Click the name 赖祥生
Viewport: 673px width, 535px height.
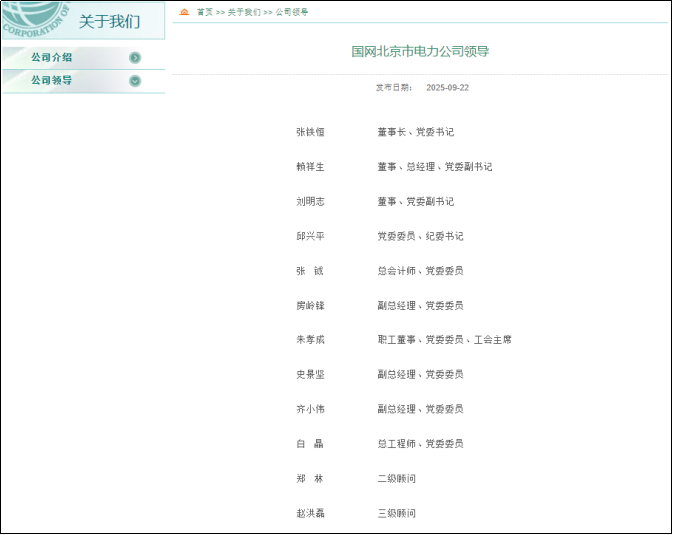tap(310, 167)
